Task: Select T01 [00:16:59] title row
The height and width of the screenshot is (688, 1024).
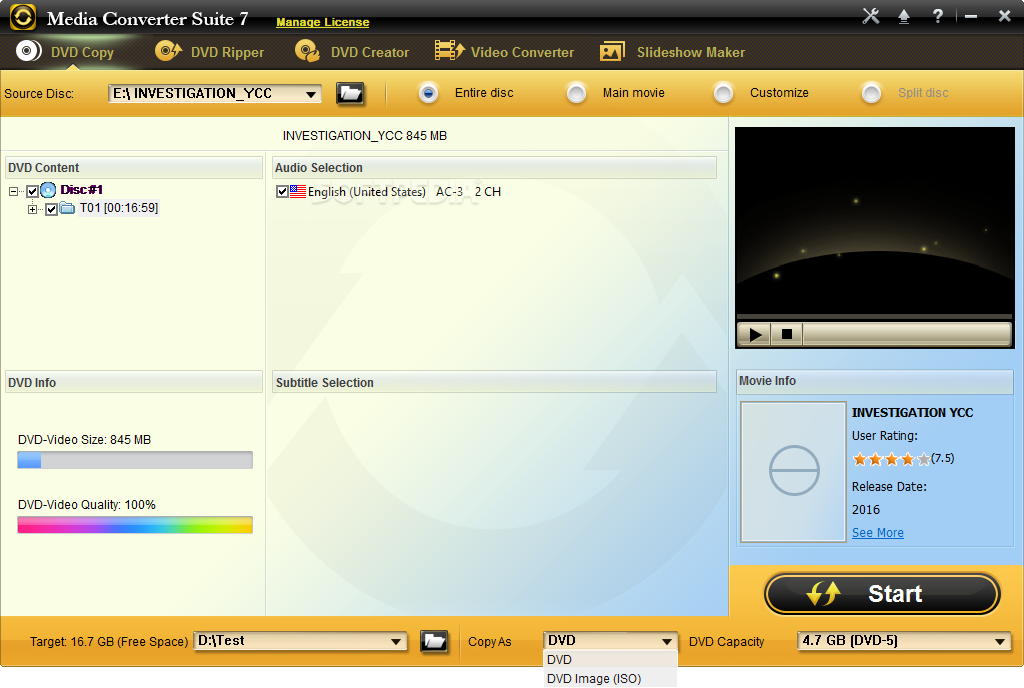Action: [x=119, y=208]
